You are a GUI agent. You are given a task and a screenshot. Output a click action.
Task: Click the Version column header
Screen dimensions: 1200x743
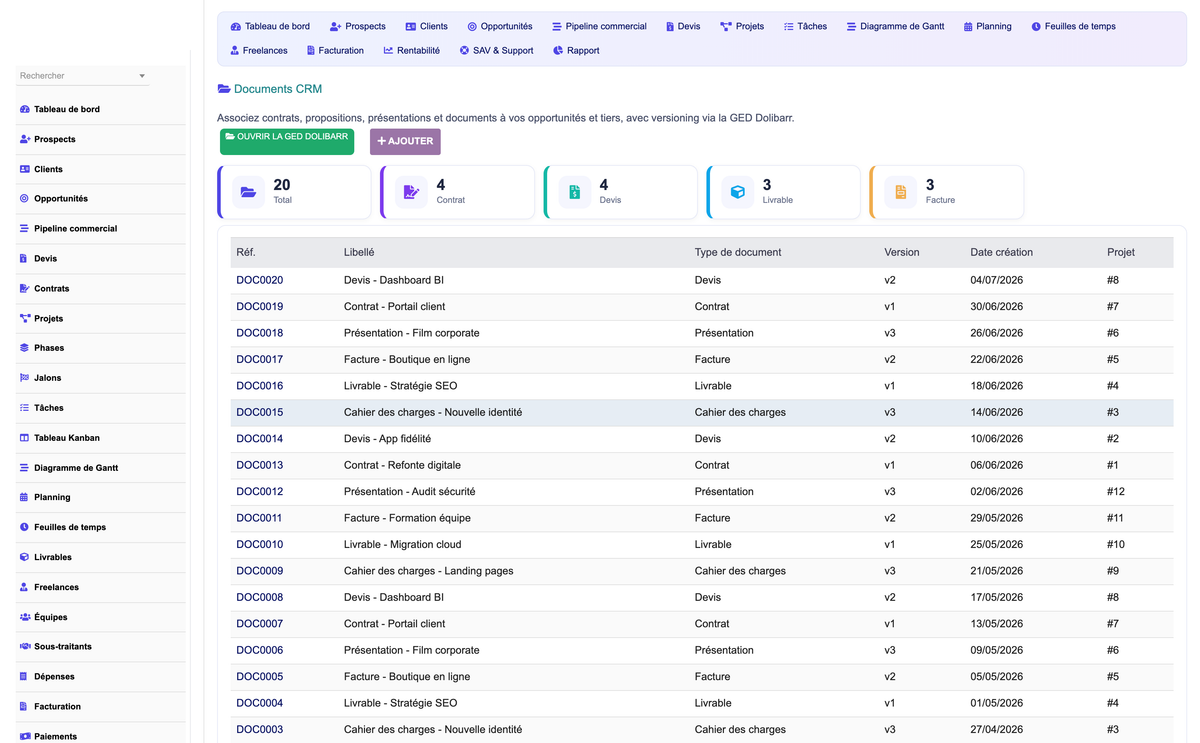902,252
